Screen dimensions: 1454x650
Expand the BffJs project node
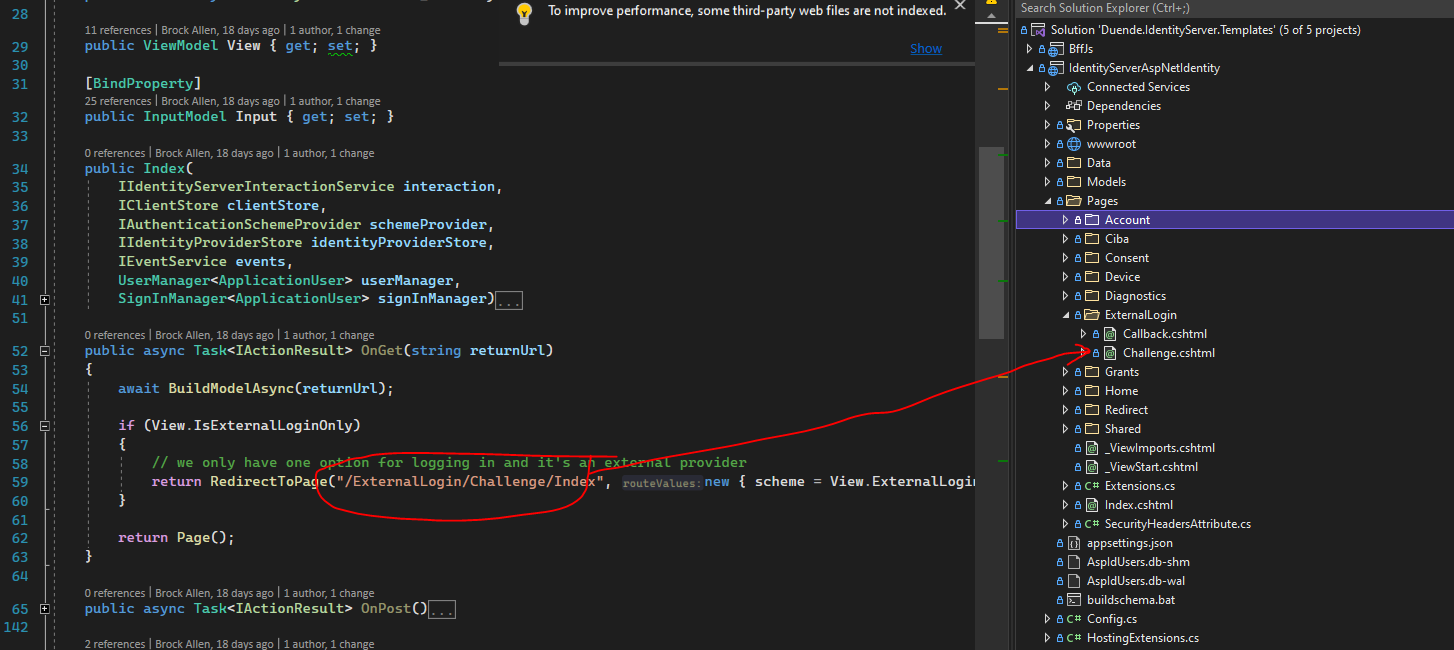1029,49
